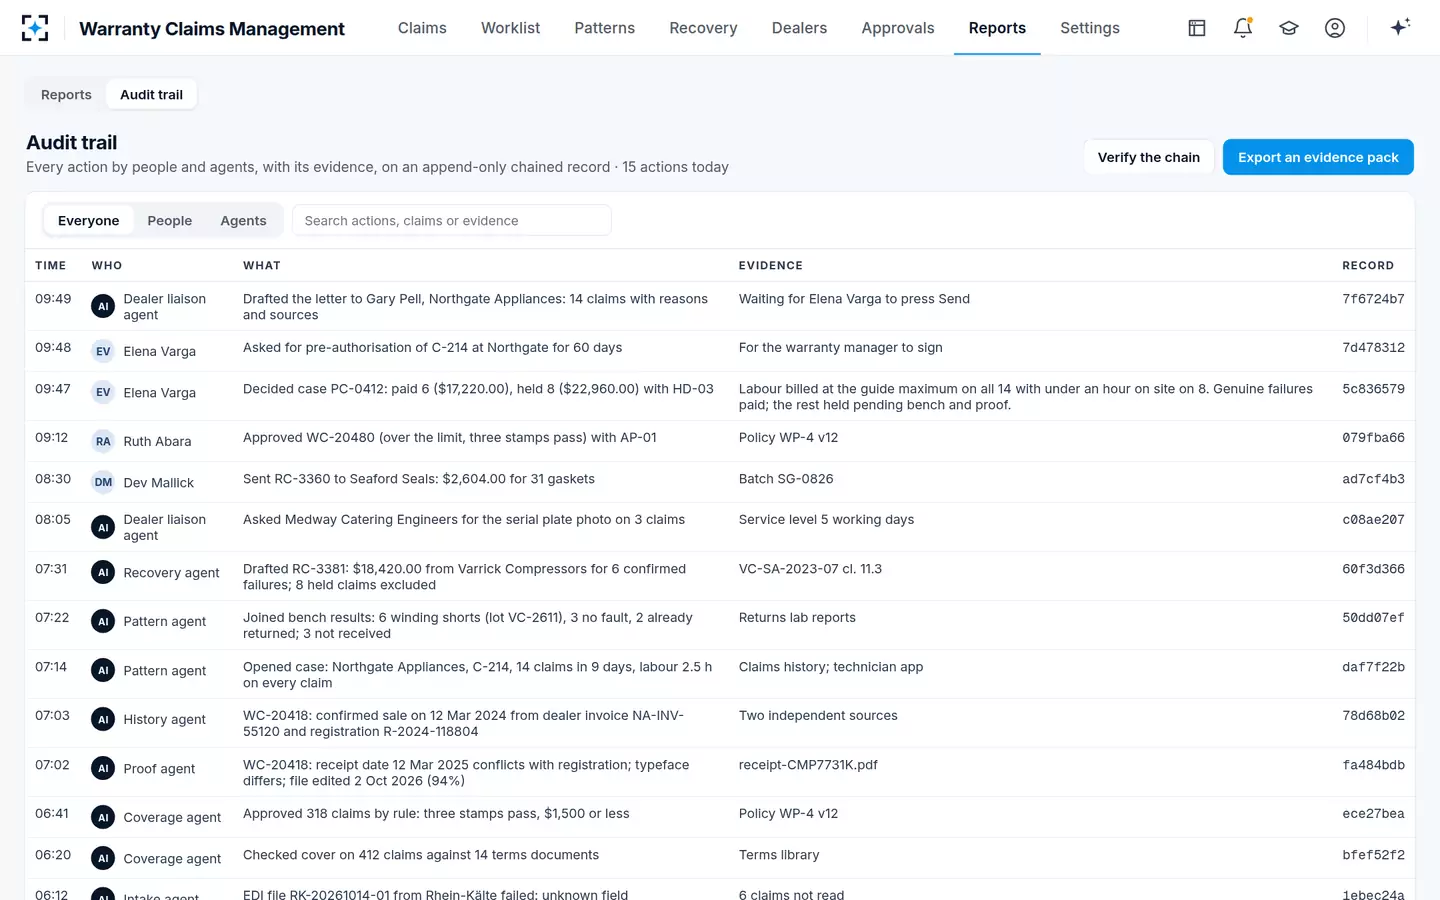Open the Recovery tab
The image size is (1440, 900).
point(703,28)
